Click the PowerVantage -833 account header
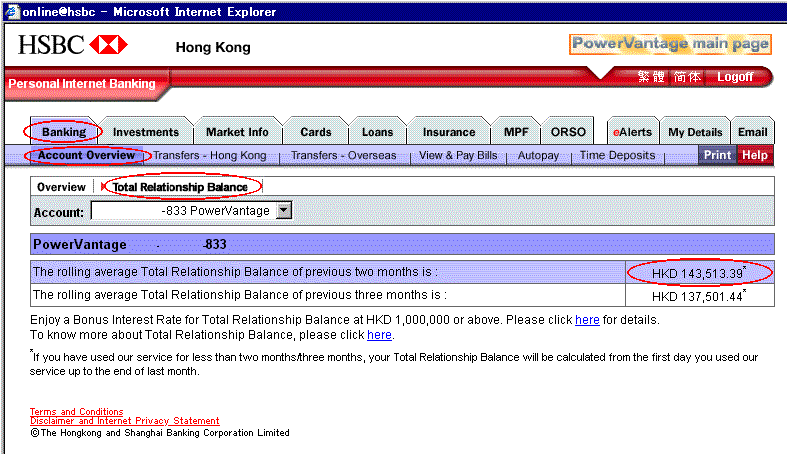 pos(402,244)
